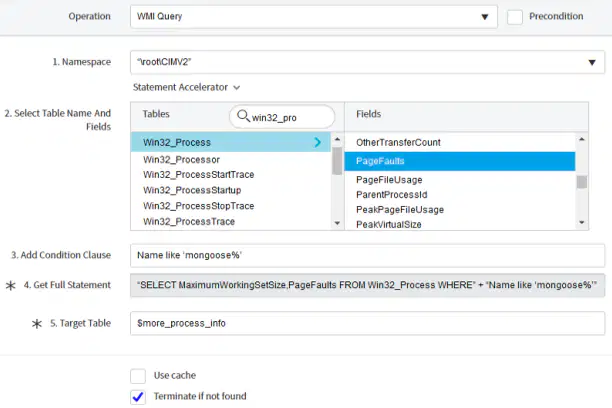Viewport: 612px width, 408px height.
Task: Enable the Use cache checkbox
Action: tap(138, 376)
